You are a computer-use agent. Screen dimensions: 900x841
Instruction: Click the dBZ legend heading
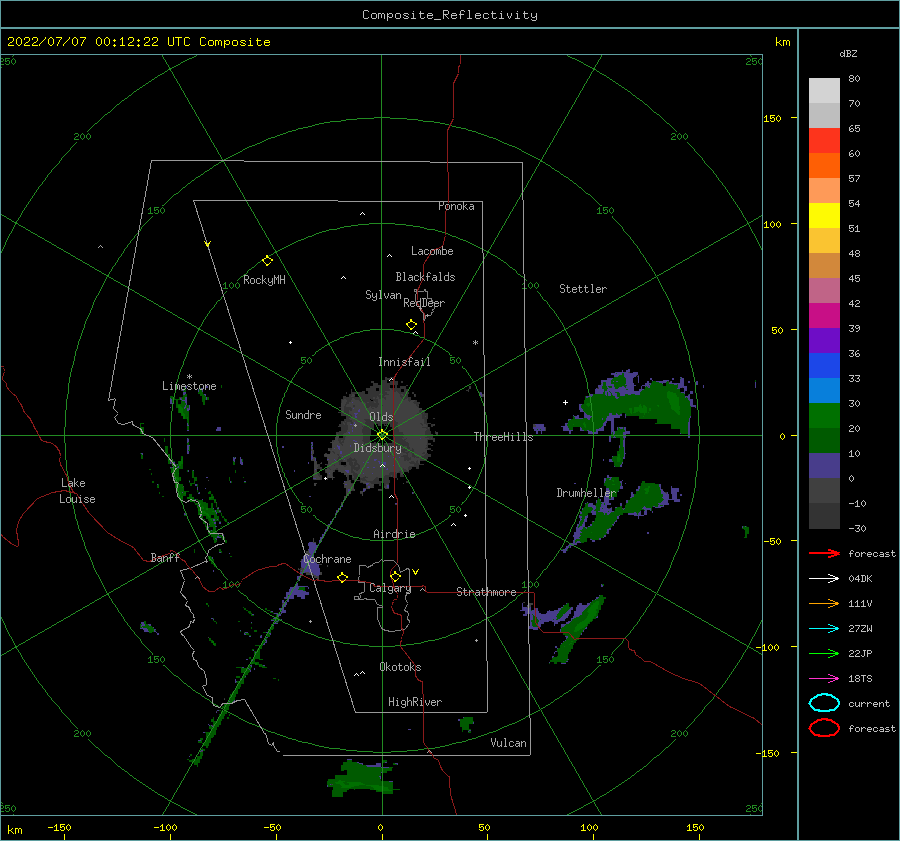click(848, 54)
